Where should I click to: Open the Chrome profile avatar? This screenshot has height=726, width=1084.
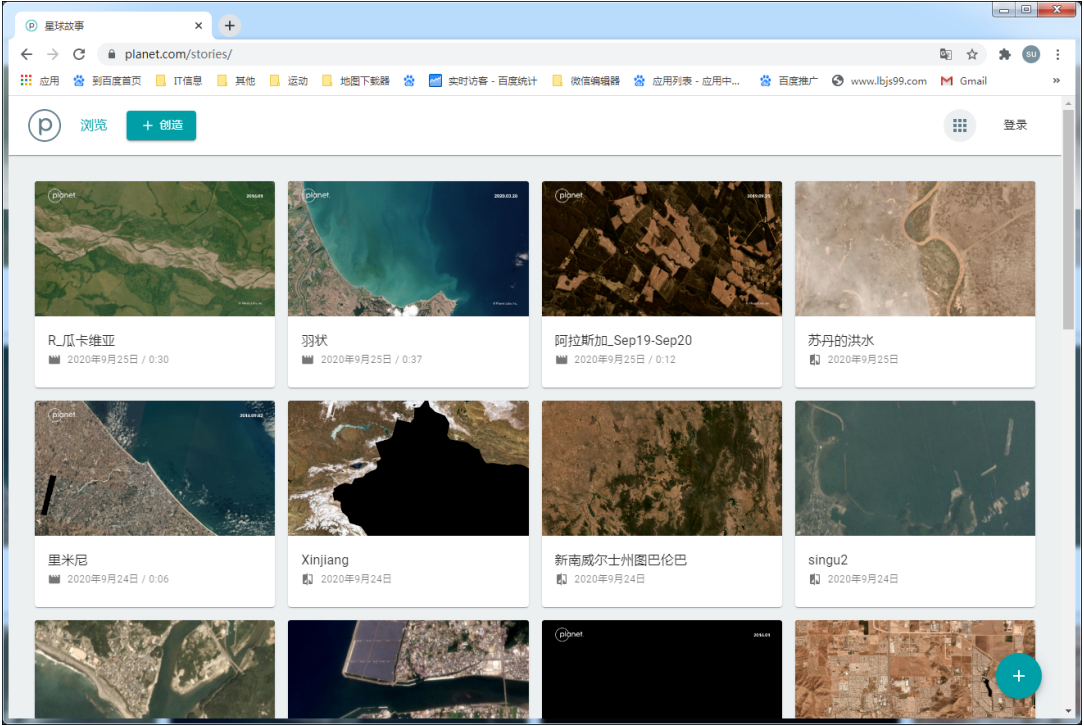click(x=1031, y=54)
